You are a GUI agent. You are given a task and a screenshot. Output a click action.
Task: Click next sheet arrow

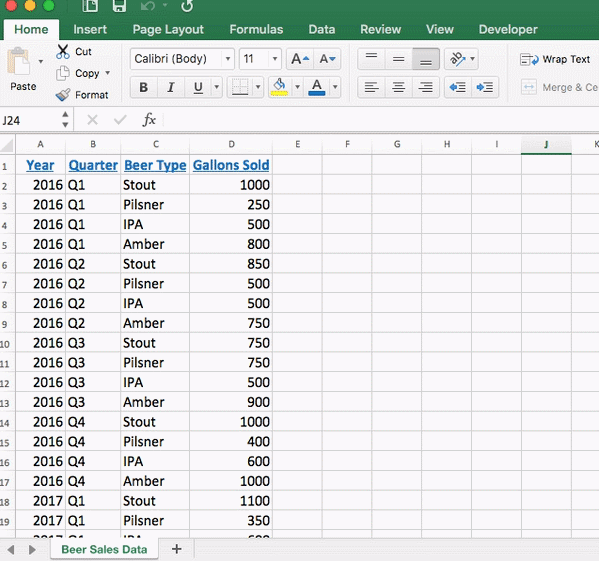tap(32, 550)
